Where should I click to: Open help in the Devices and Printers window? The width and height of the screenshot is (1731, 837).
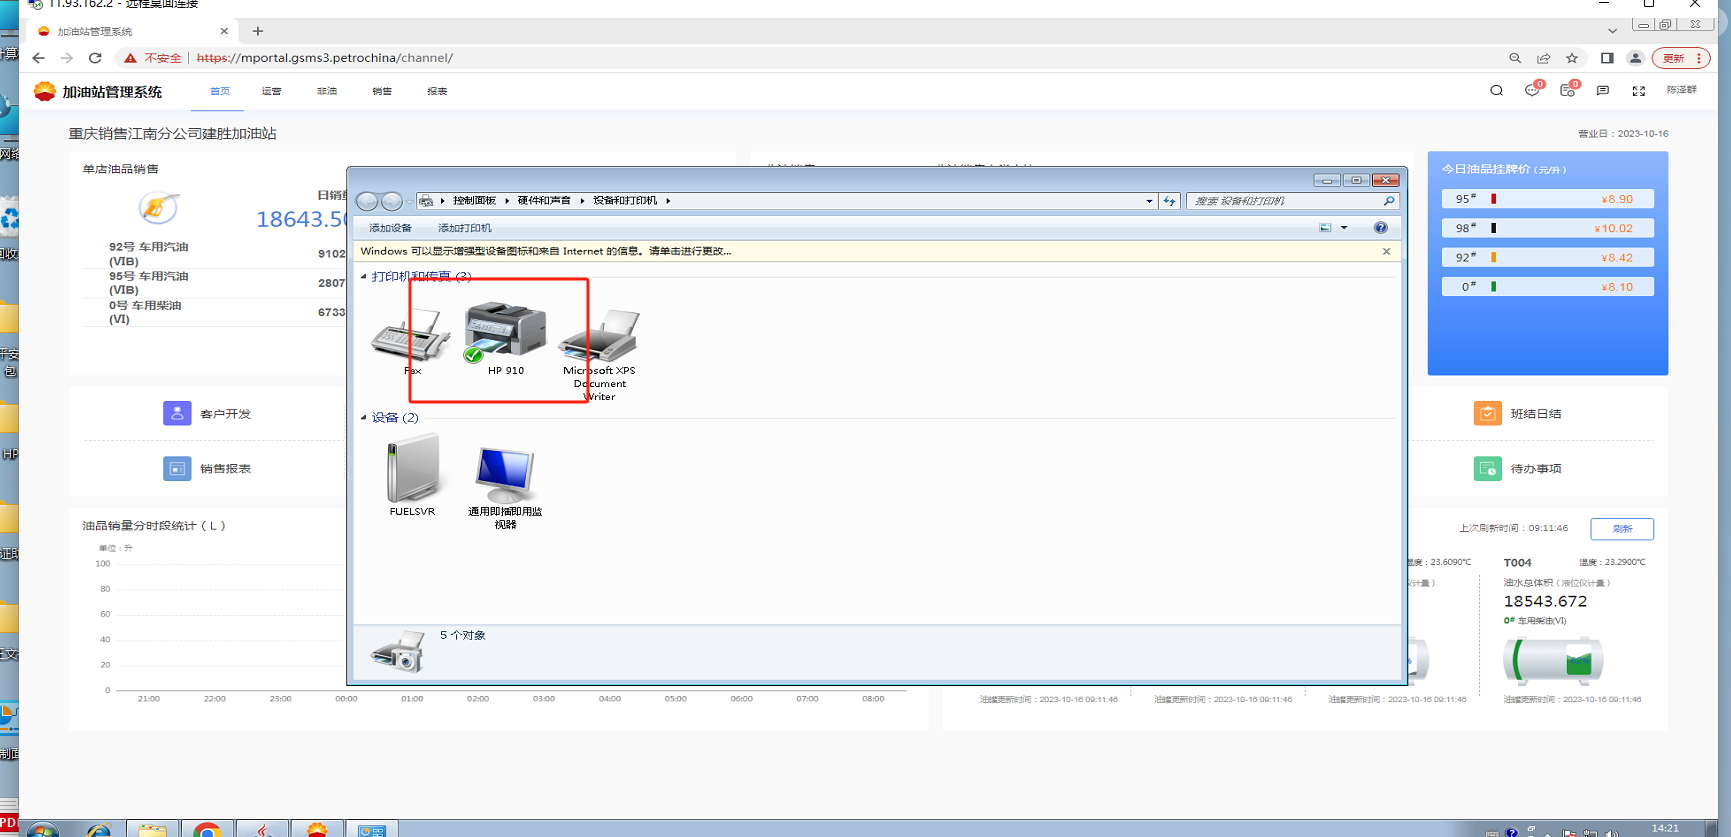[x=1380, y=228]
